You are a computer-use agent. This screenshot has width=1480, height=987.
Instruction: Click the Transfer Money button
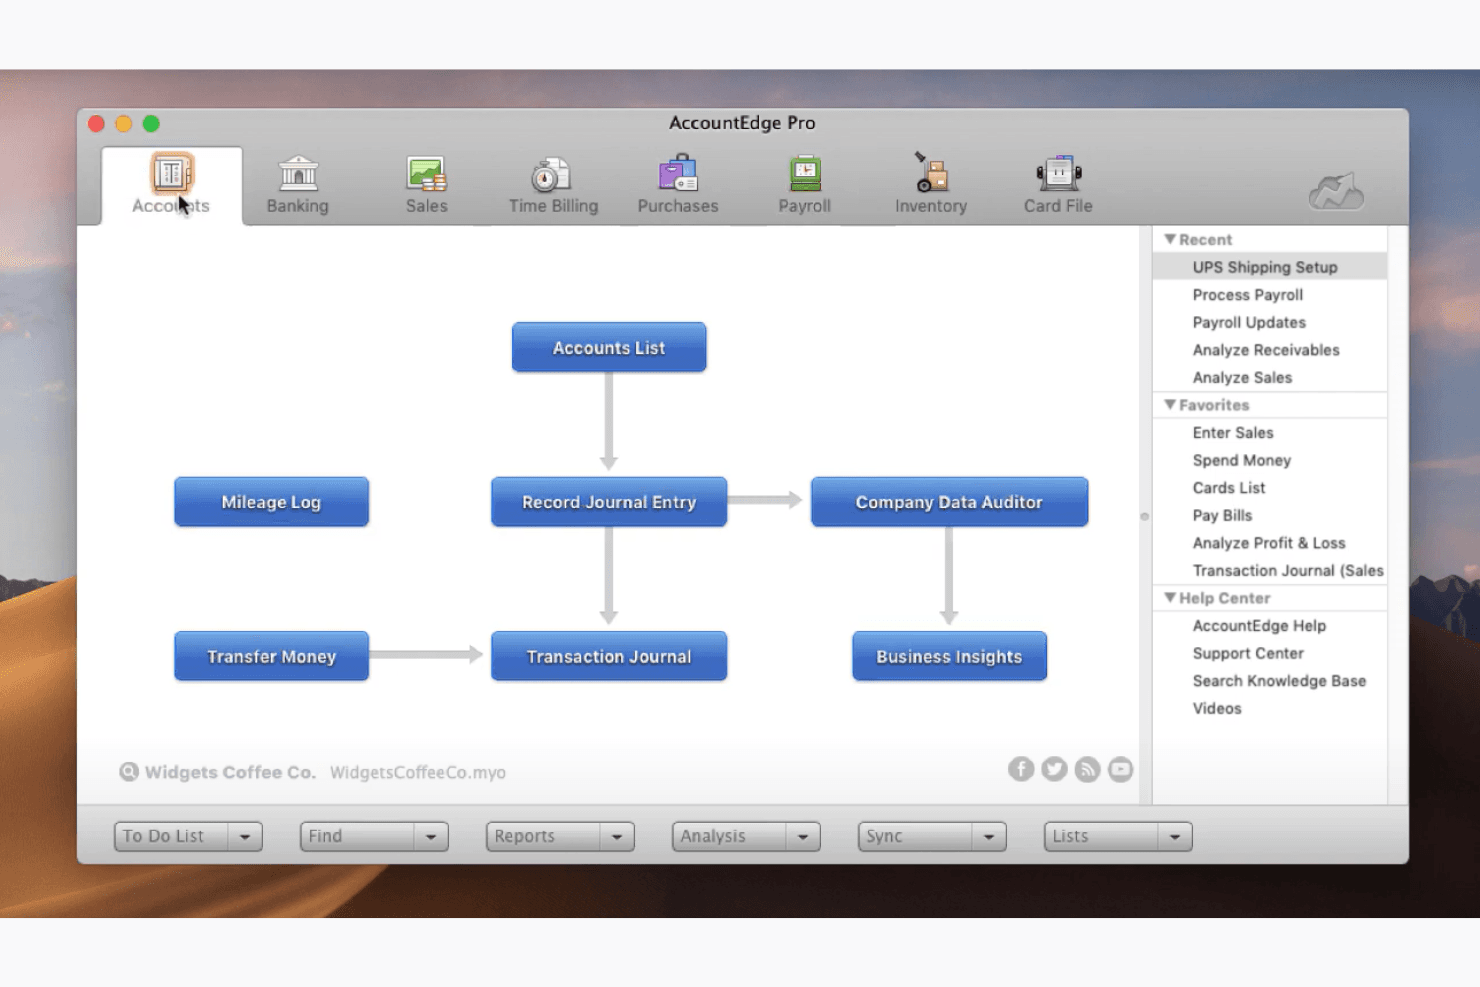[271, 656]
